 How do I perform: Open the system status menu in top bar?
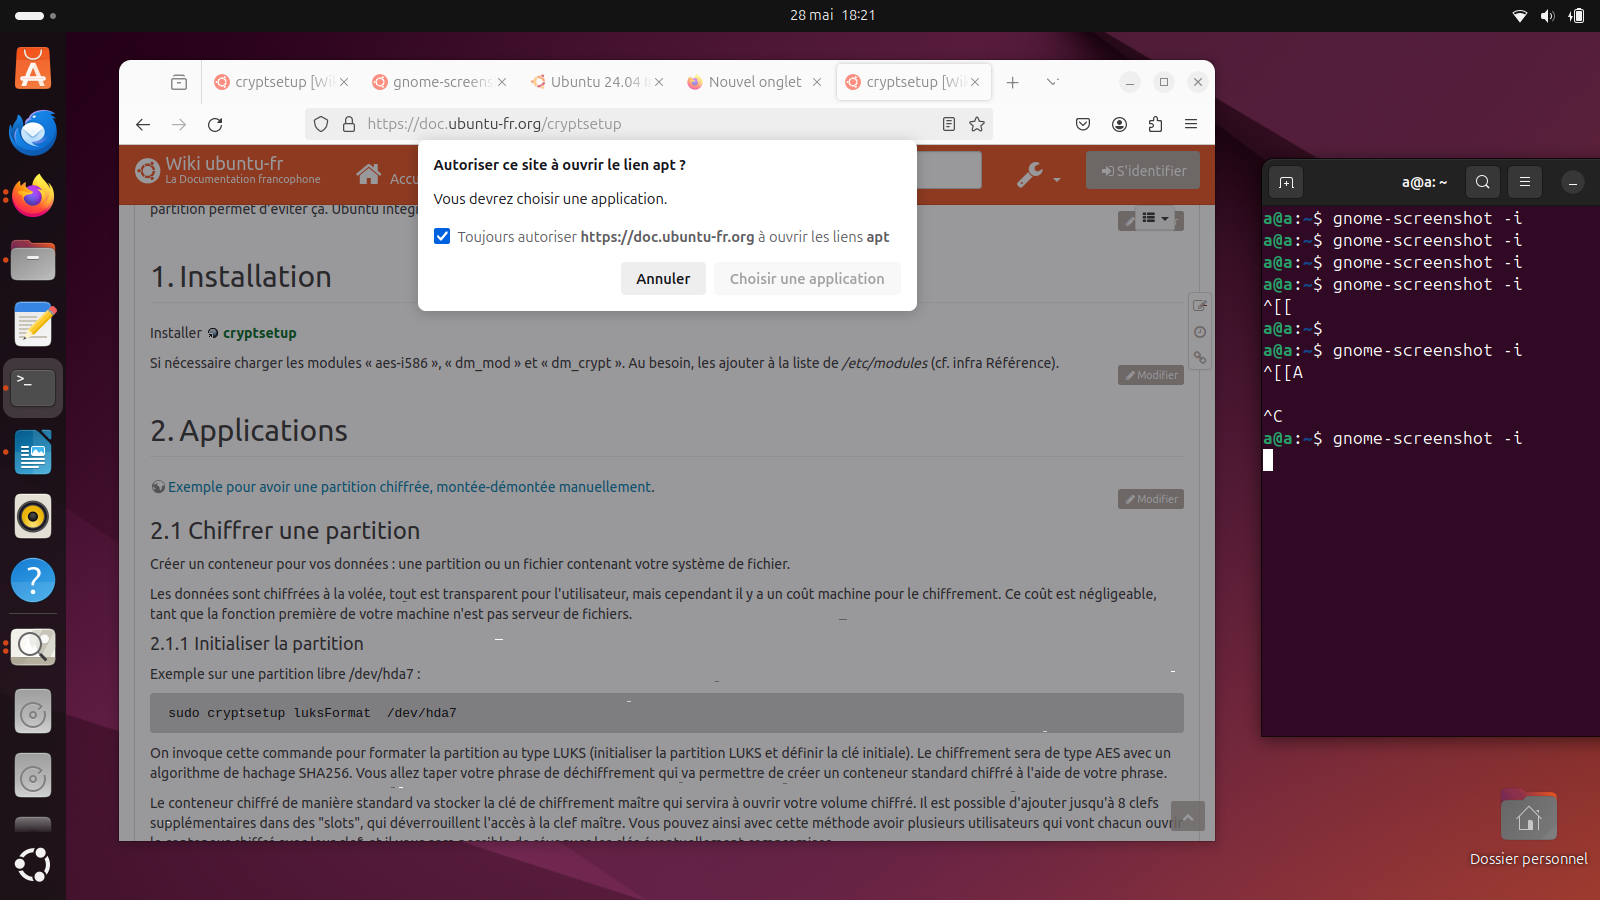(1548, 15)
